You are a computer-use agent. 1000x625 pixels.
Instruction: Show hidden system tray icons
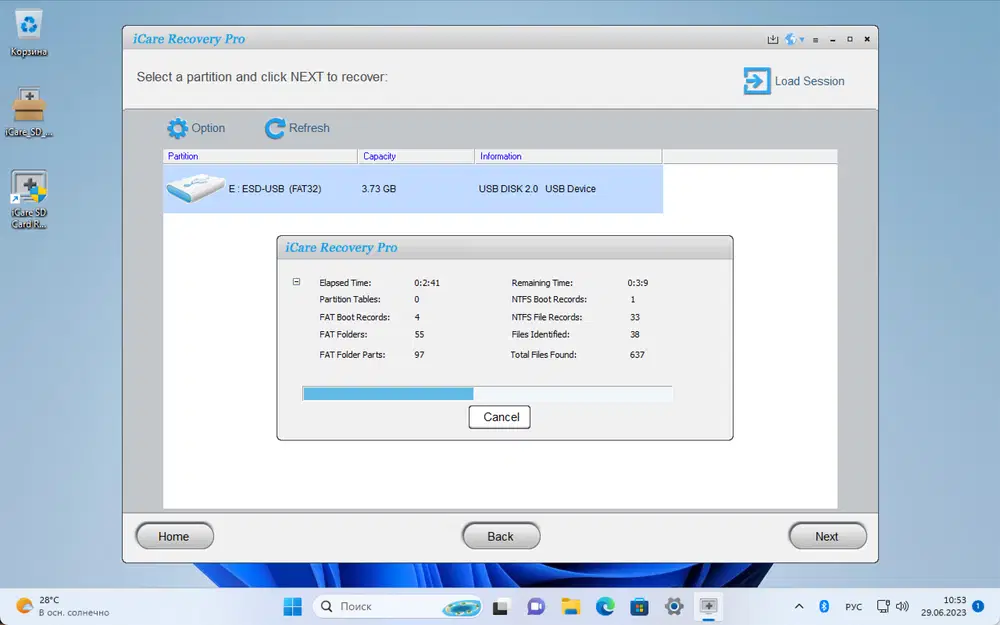[798, 607]
